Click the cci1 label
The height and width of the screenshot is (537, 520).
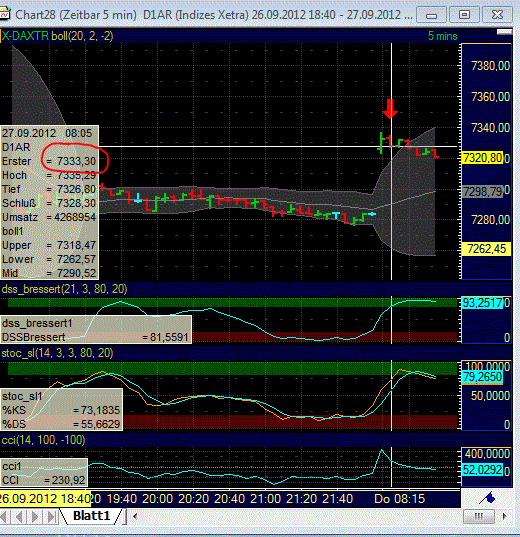point(12,466)
